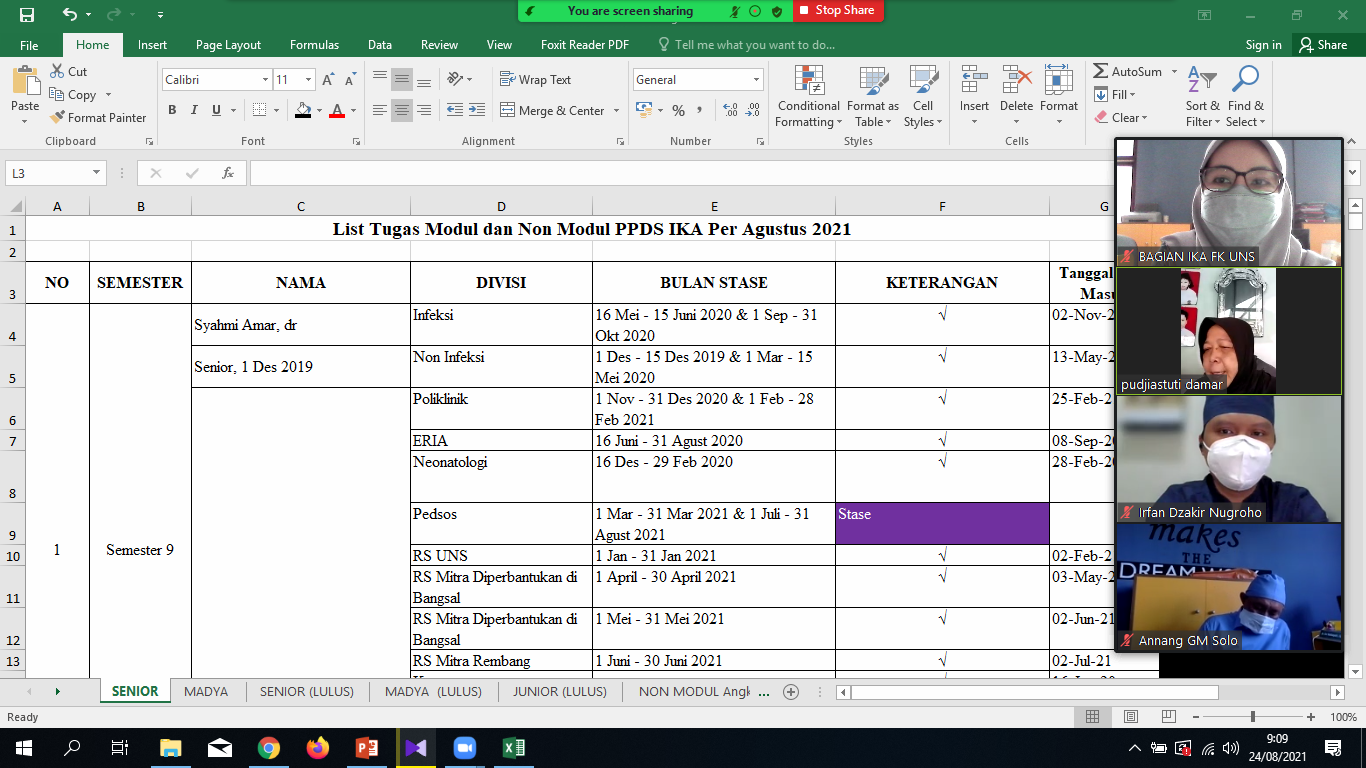
Task: Toggle Bold formatting
Action: [172, 111]
